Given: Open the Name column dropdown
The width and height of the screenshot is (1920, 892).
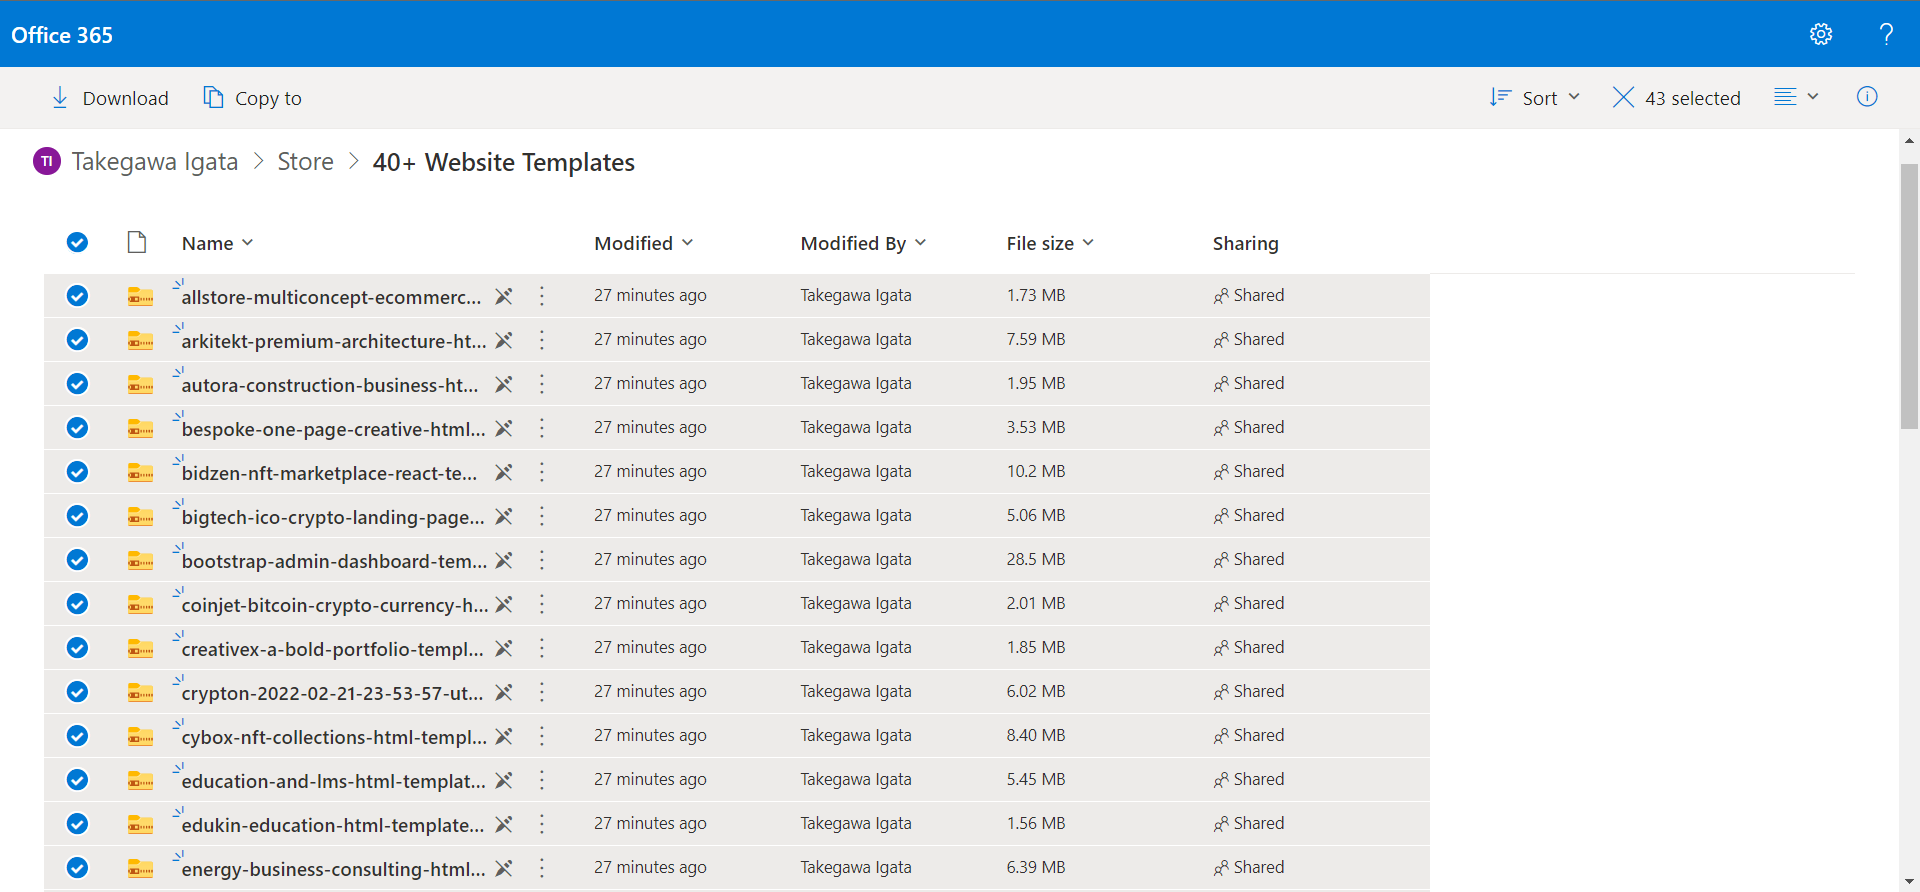Looking at the screenshot, I should 218,243.
